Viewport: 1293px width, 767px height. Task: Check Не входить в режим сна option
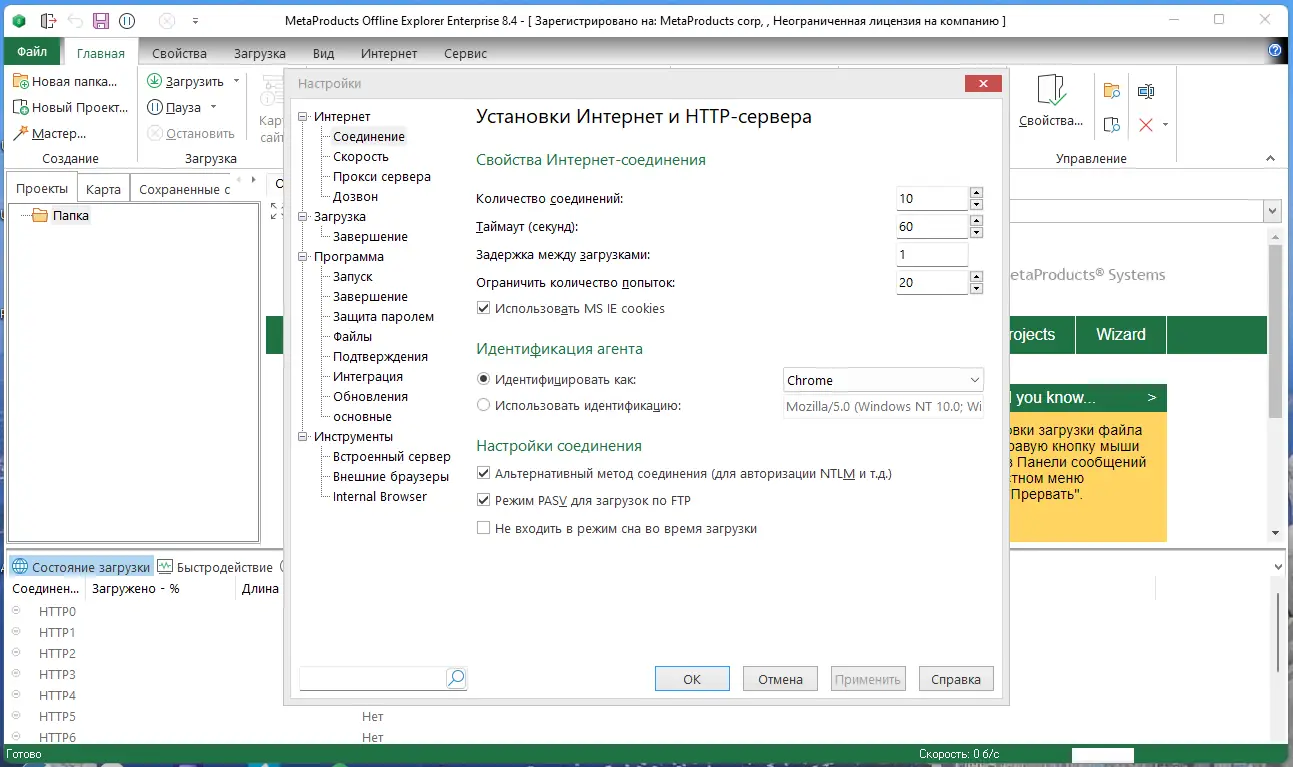pyautogui.click(x=484, y=528)
